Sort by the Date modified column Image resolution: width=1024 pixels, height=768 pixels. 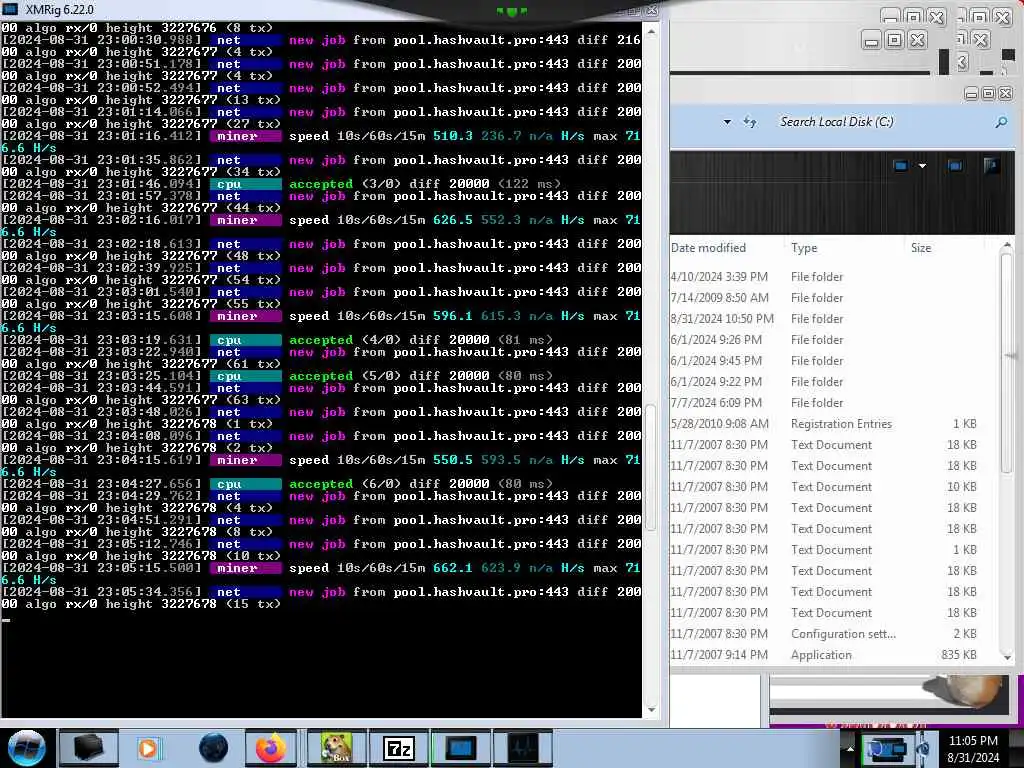click(x=708, y=248)
